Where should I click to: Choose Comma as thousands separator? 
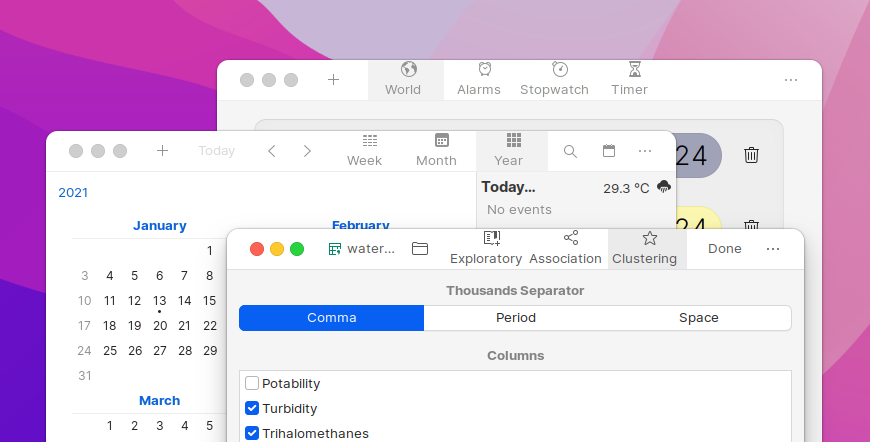332,318
